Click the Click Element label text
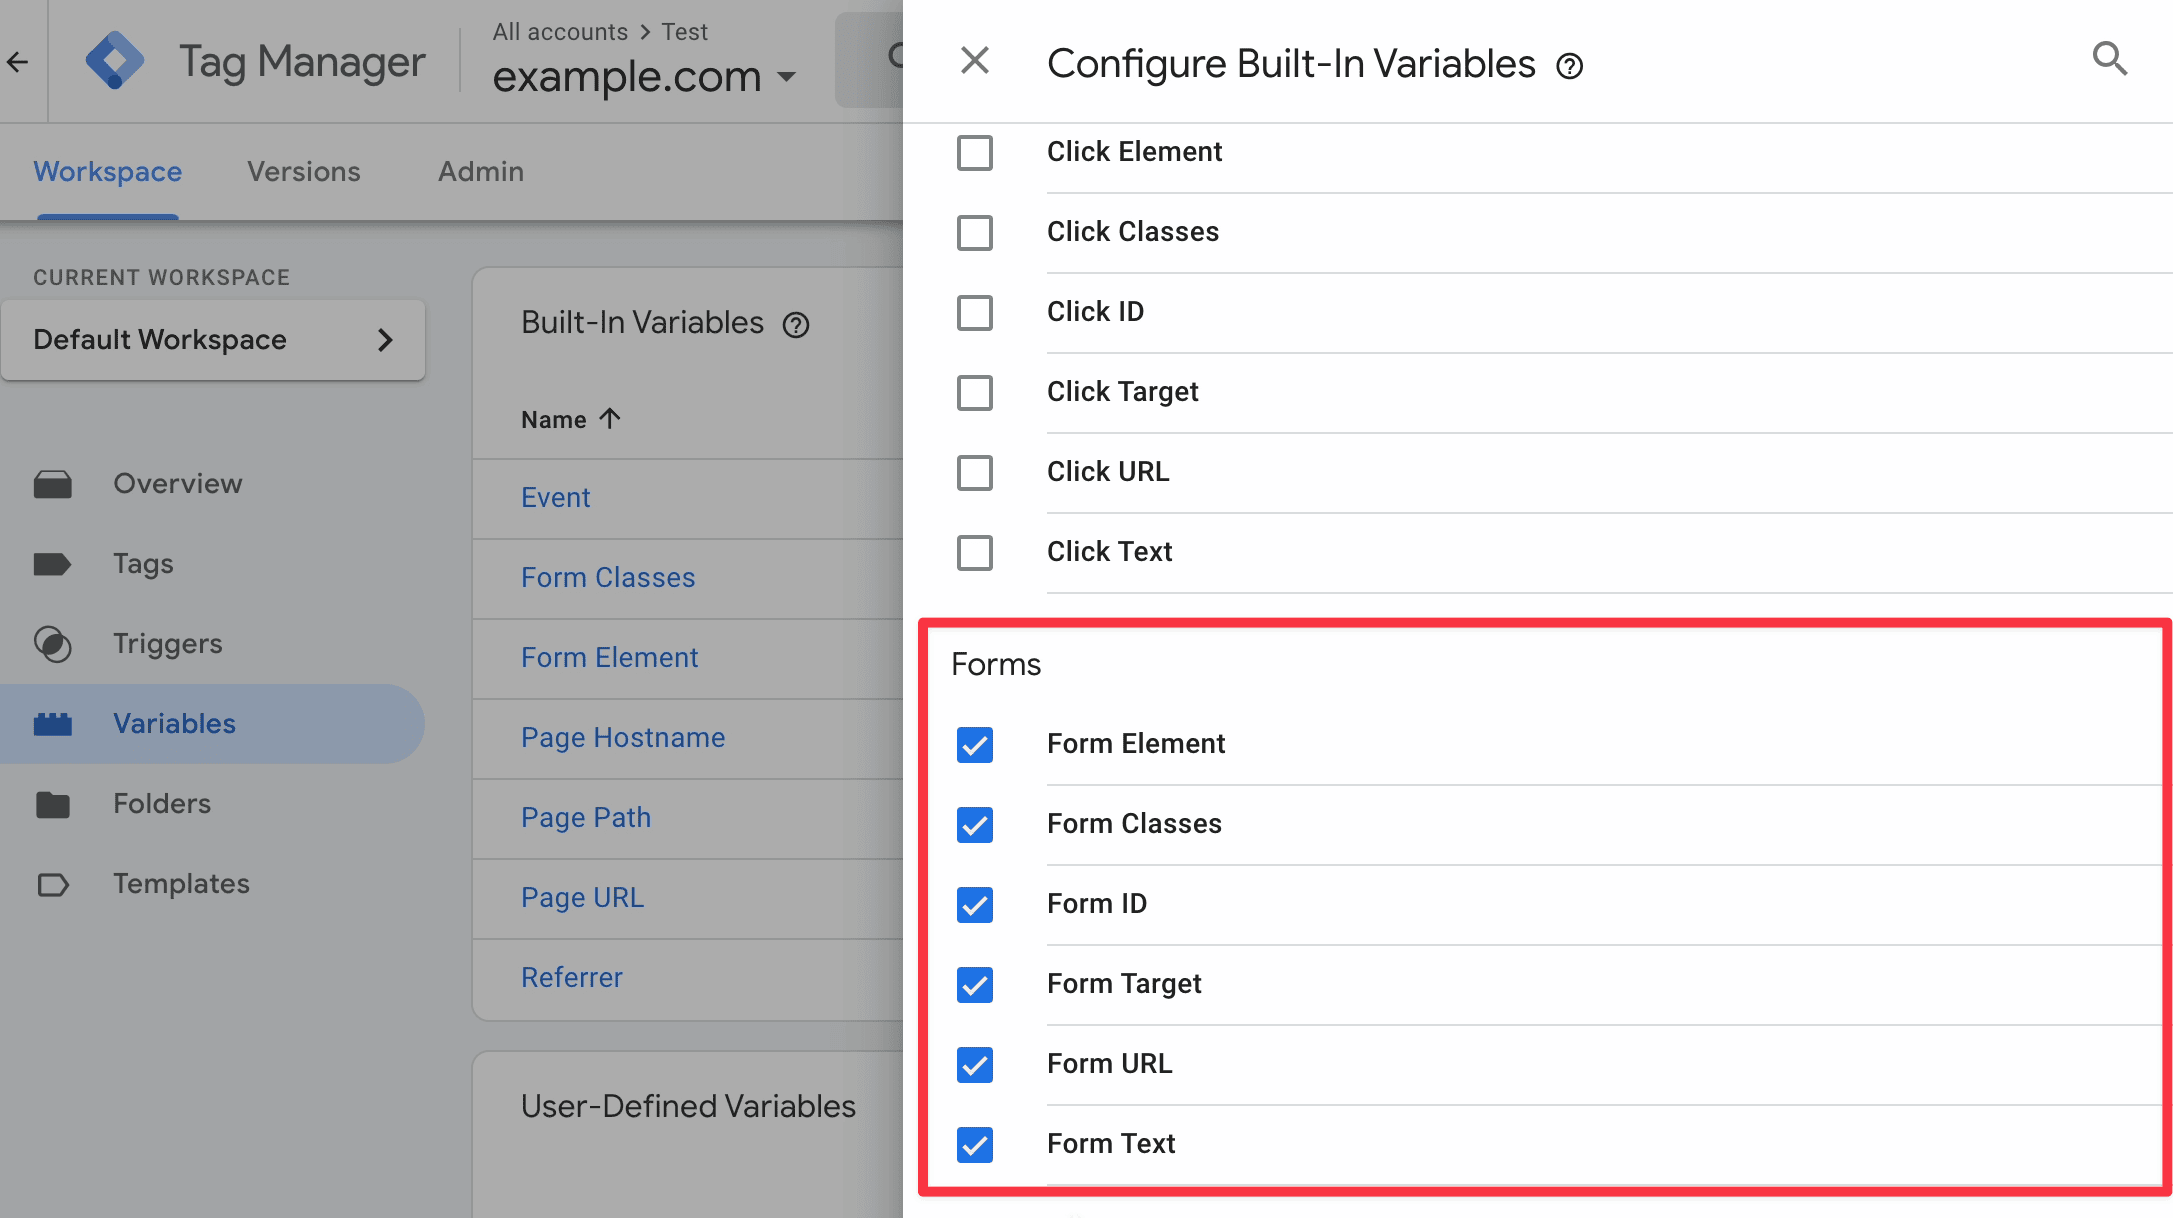This screenshot has width=2173, height=1218. click(1134, 152)
